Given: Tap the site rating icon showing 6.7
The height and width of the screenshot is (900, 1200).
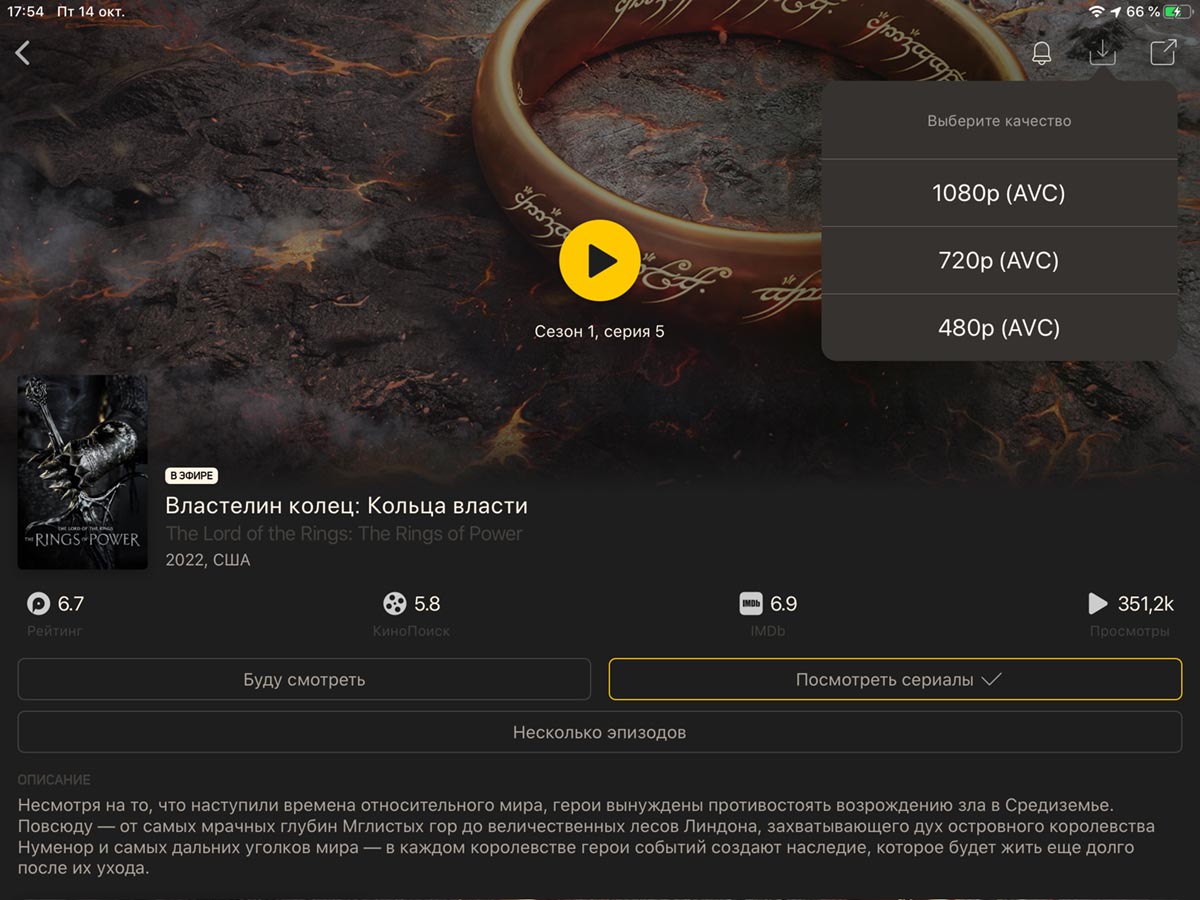Looking at the screenshot, I should (38, 604).
